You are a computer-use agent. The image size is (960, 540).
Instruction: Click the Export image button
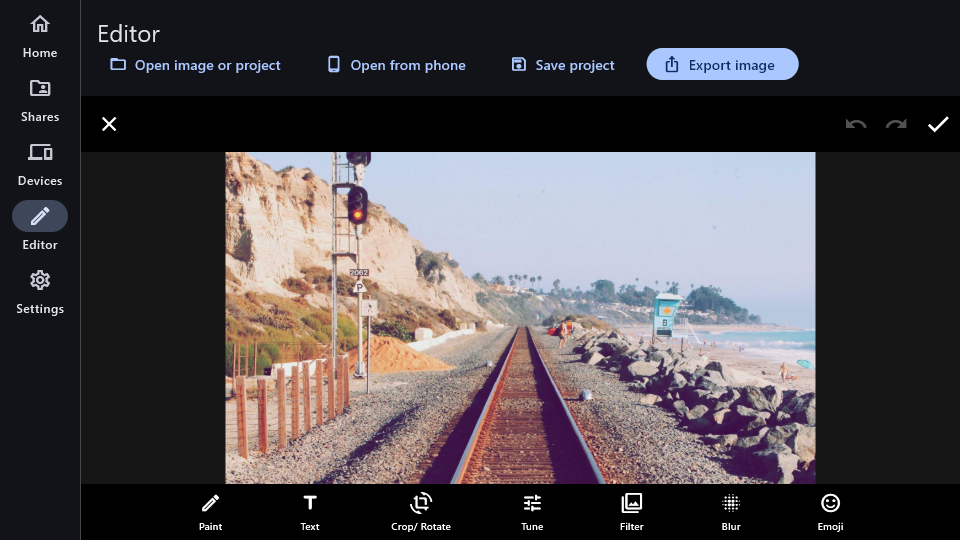pos(722,64)
